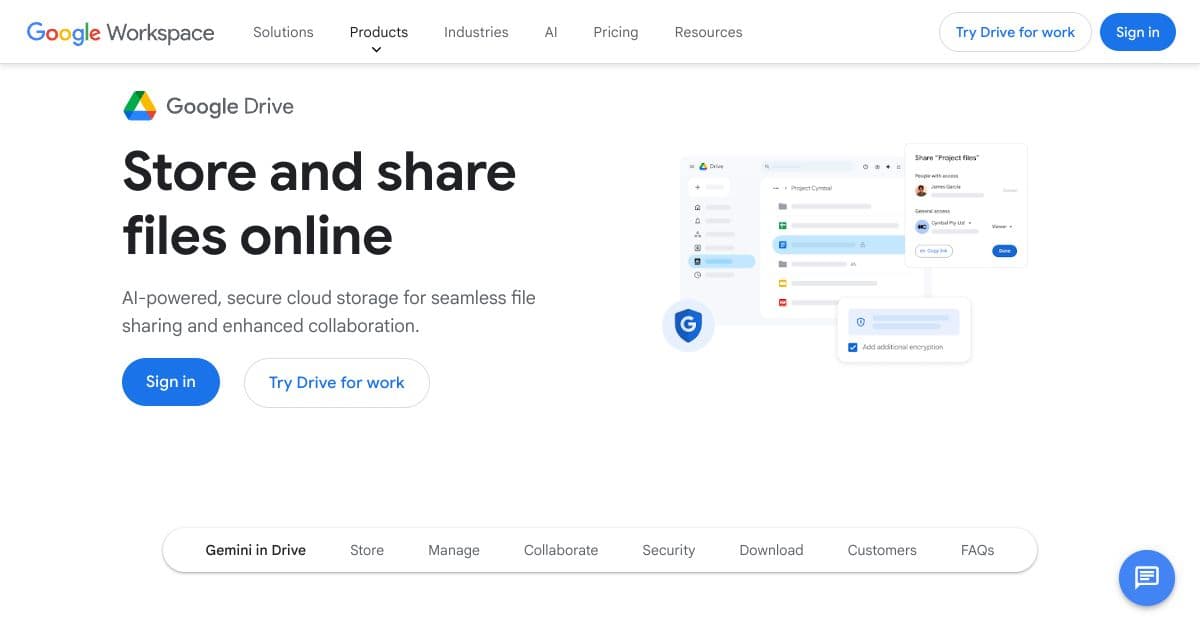
Task: Click the Google Drive triangle logo
Action: click(x=702, y=166)
